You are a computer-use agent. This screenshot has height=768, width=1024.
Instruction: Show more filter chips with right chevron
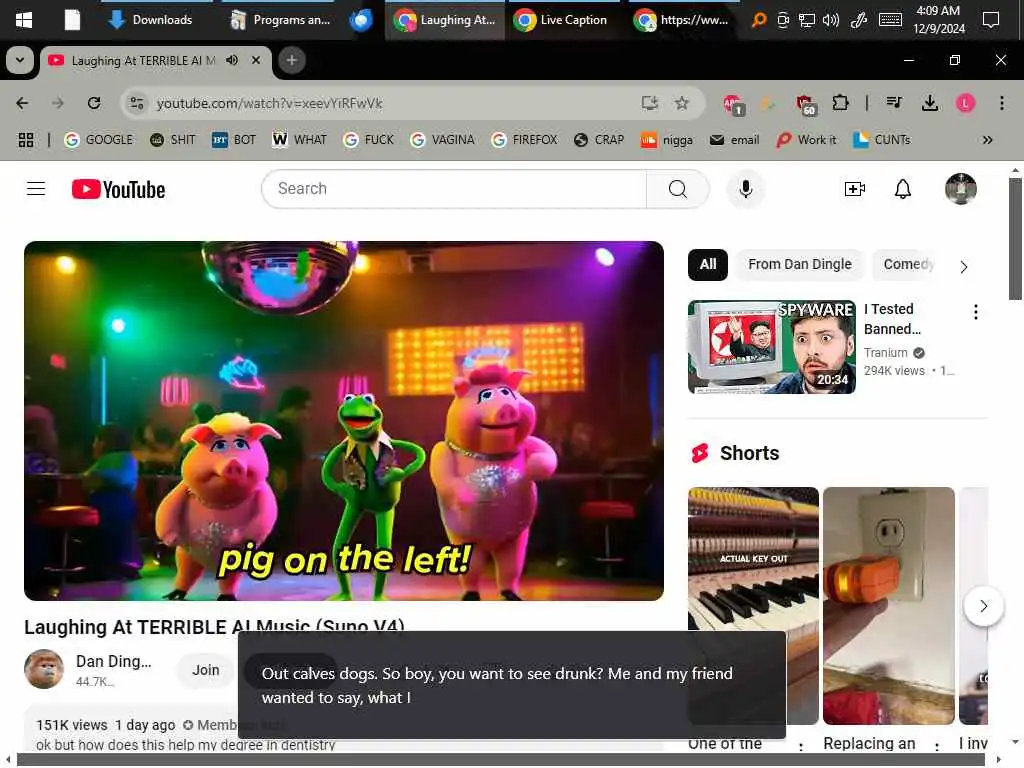(963, 266)
